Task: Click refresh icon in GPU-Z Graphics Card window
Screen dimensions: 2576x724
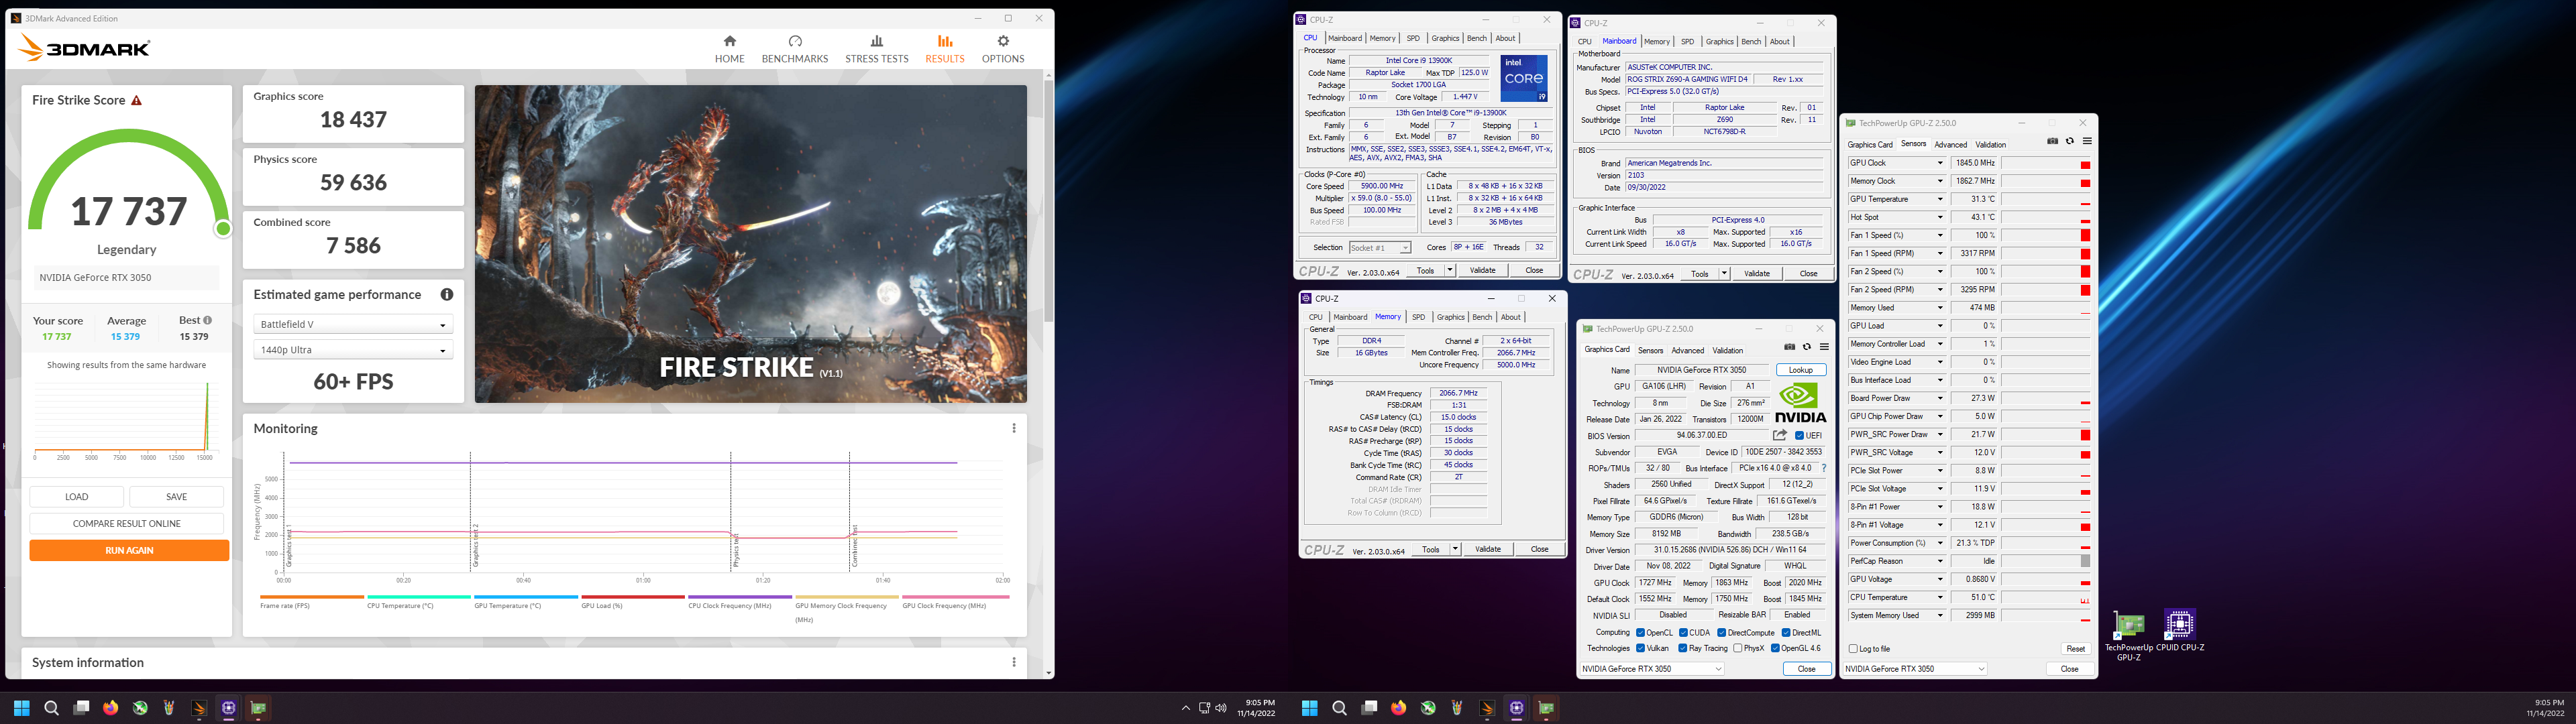Action: click(x=1806, y=347)
